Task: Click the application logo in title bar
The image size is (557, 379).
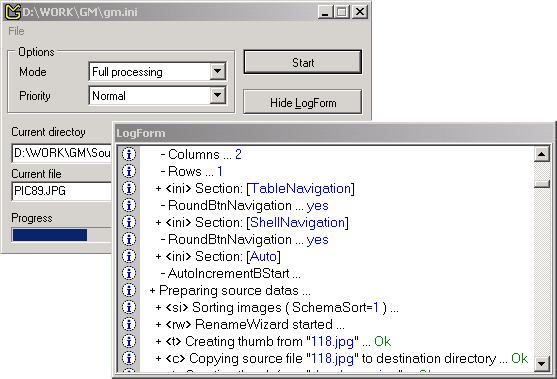Action: tap(13, 12)
